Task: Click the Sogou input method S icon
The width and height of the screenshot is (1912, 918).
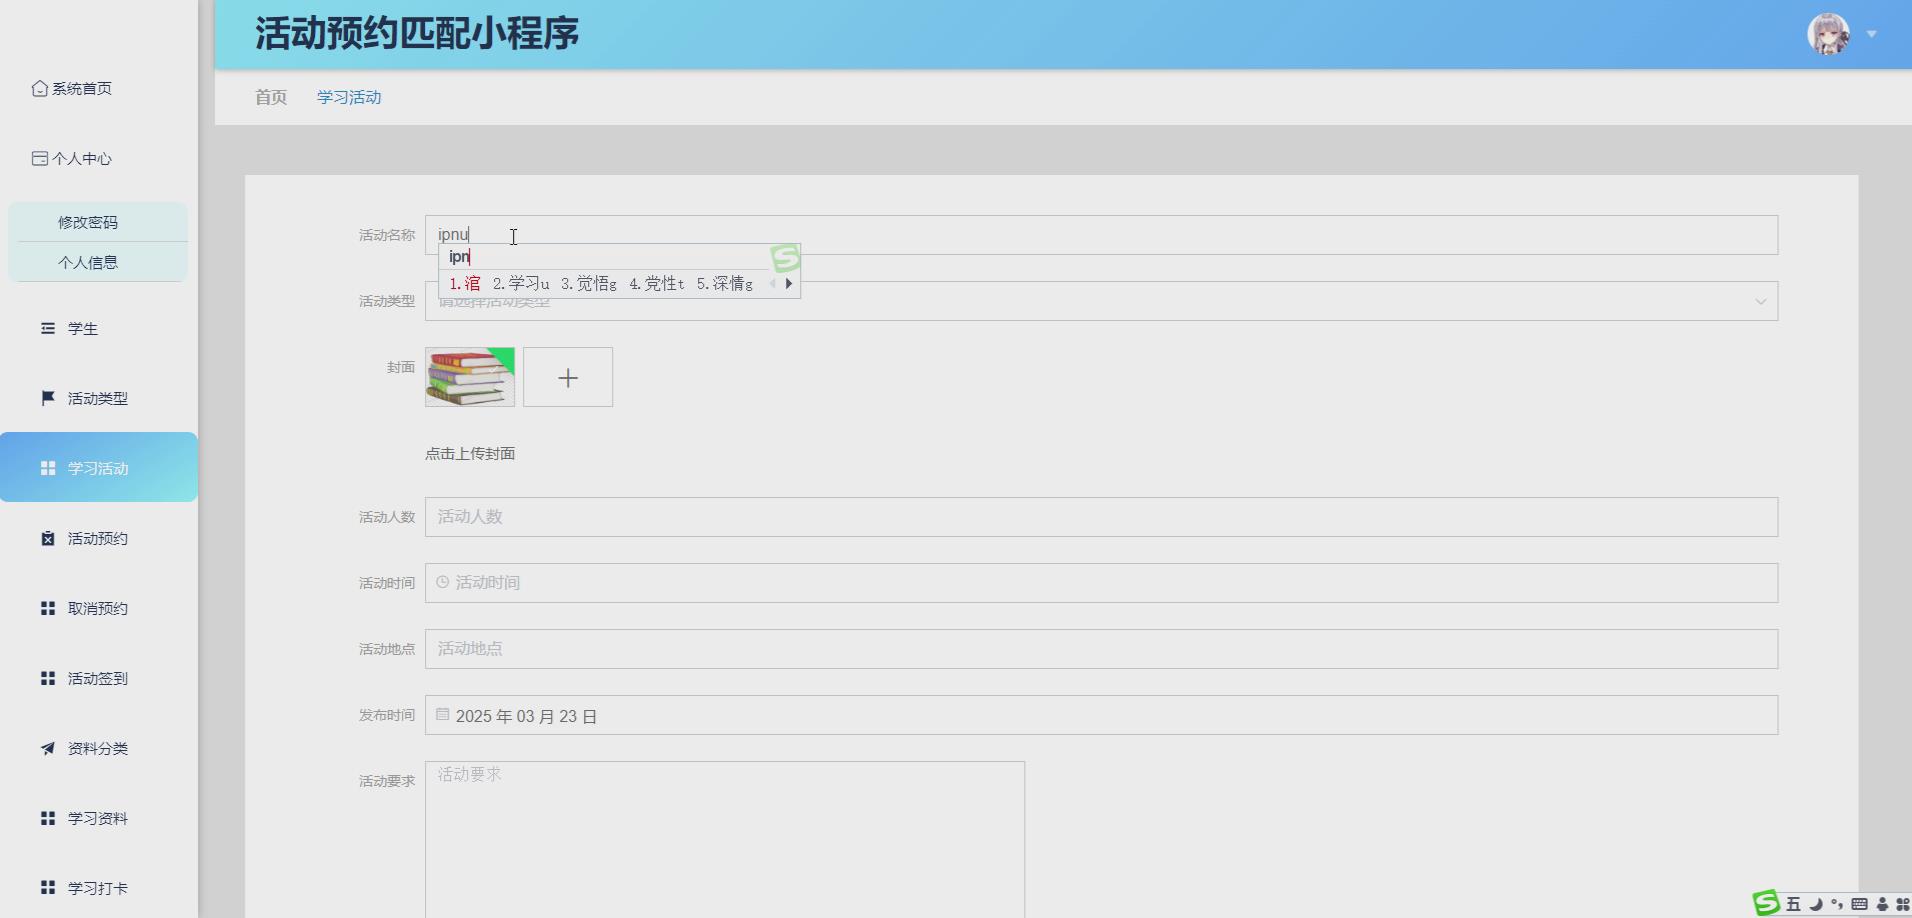Action: point(1765,903)
